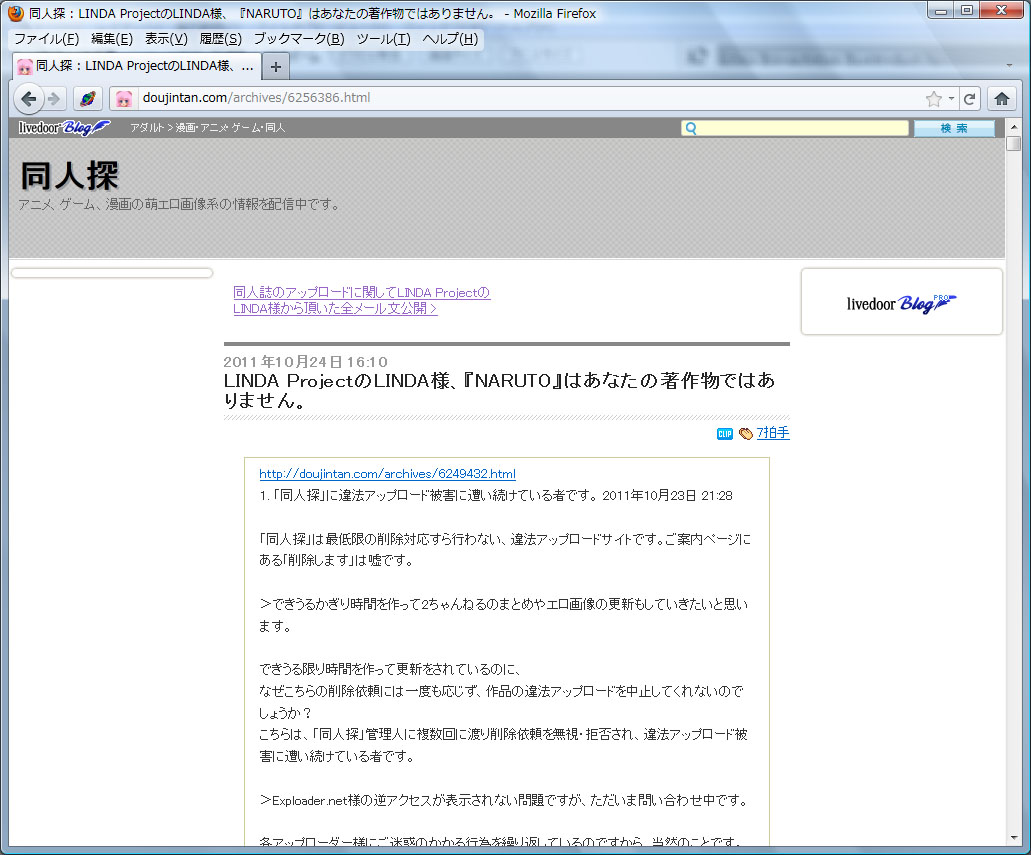Click the vertical scrollbar thumb
1031x855 pixels.
tap(1014, 143)
